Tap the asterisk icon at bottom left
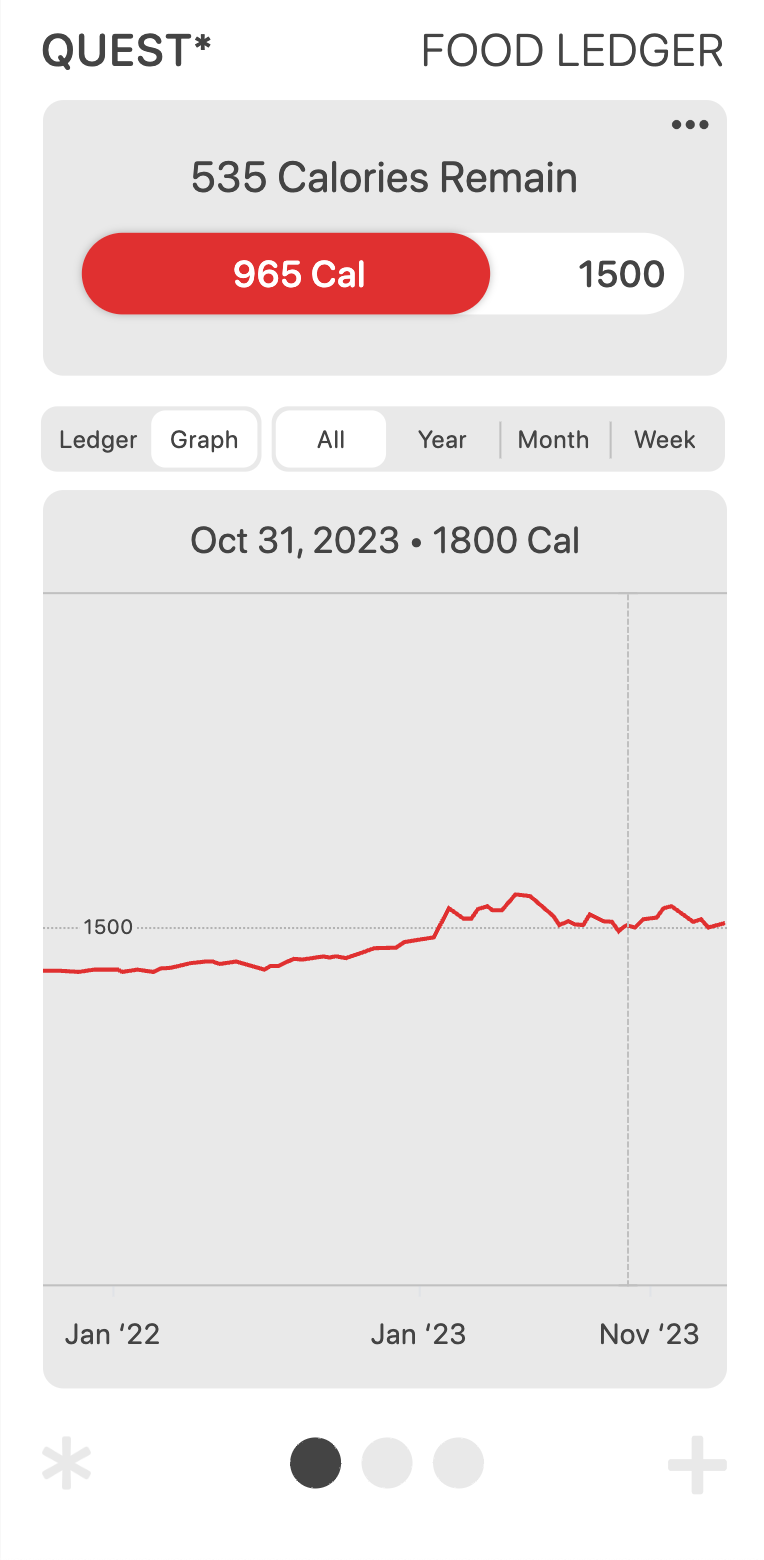 click(x=67, y=1465)
